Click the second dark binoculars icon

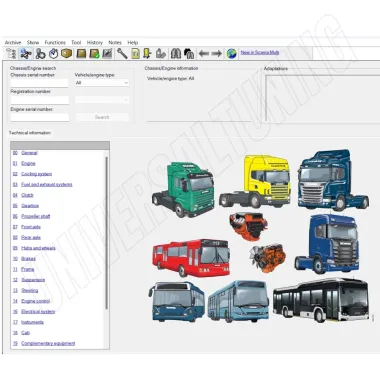(x=189, y=53)
